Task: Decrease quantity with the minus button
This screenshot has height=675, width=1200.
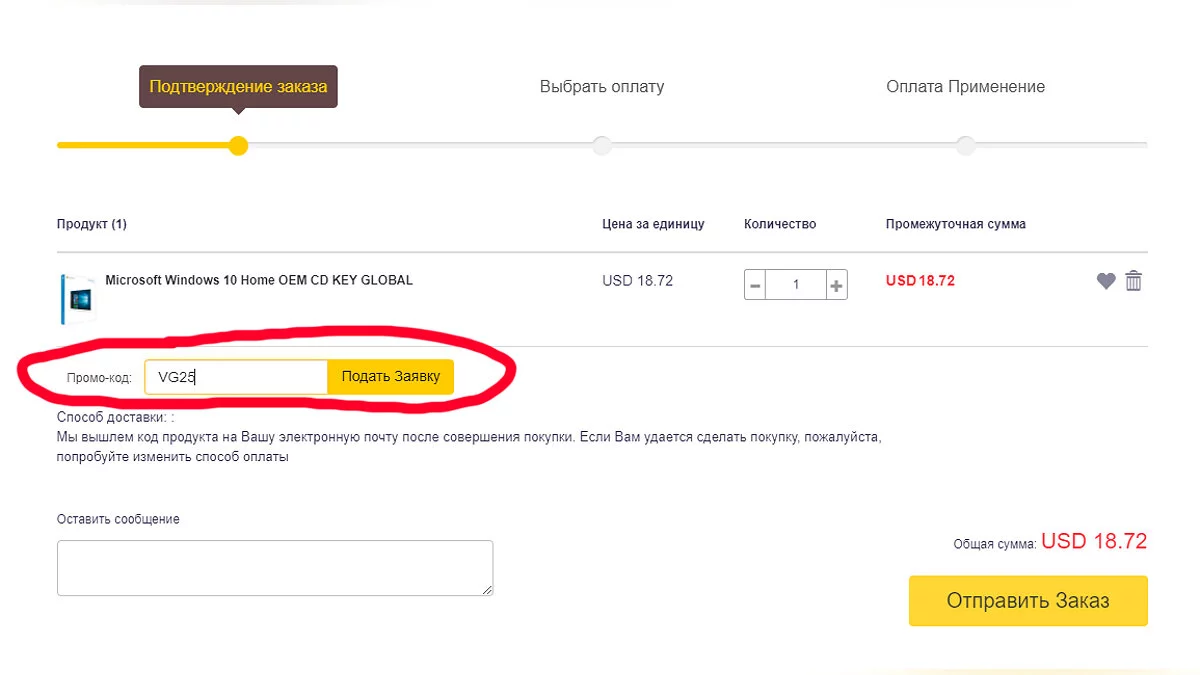Action: 755,285
